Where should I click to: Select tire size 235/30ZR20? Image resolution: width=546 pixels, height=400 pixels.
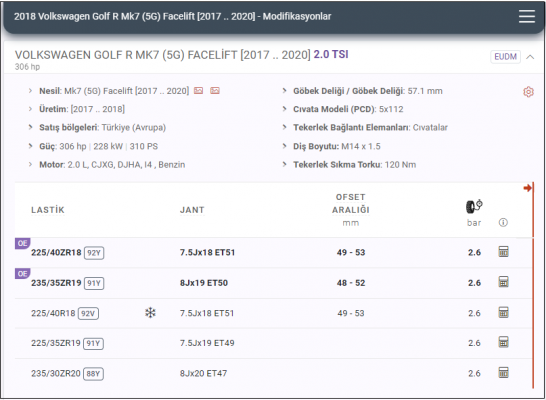[56, 373]
